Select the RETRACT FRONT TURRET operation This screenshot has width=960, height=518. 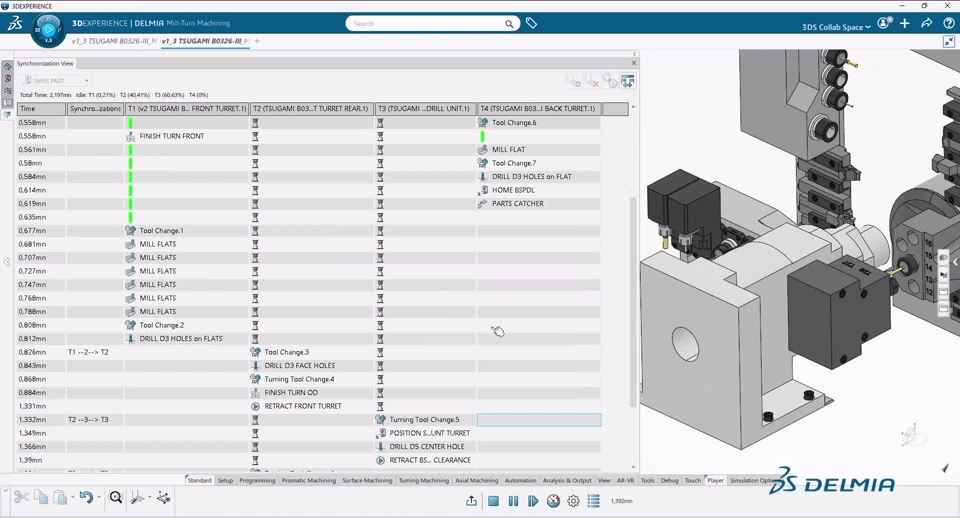coord(302,406)
